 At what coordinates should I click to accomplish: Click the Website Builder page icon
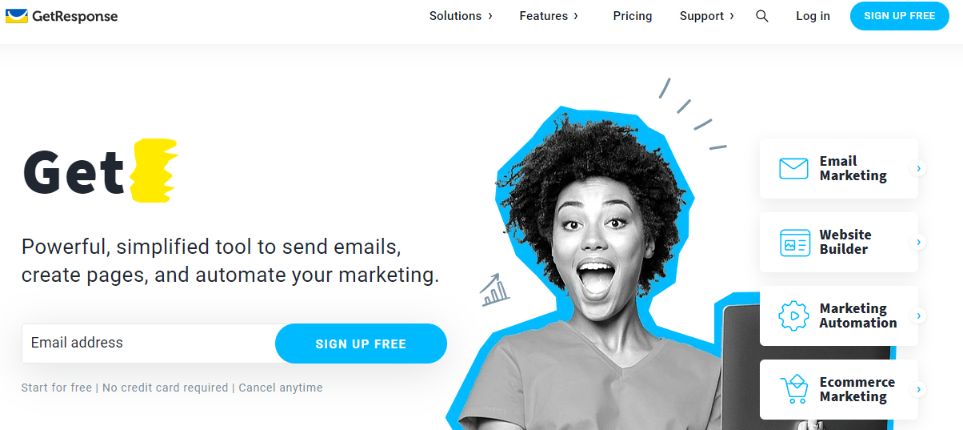795,243
